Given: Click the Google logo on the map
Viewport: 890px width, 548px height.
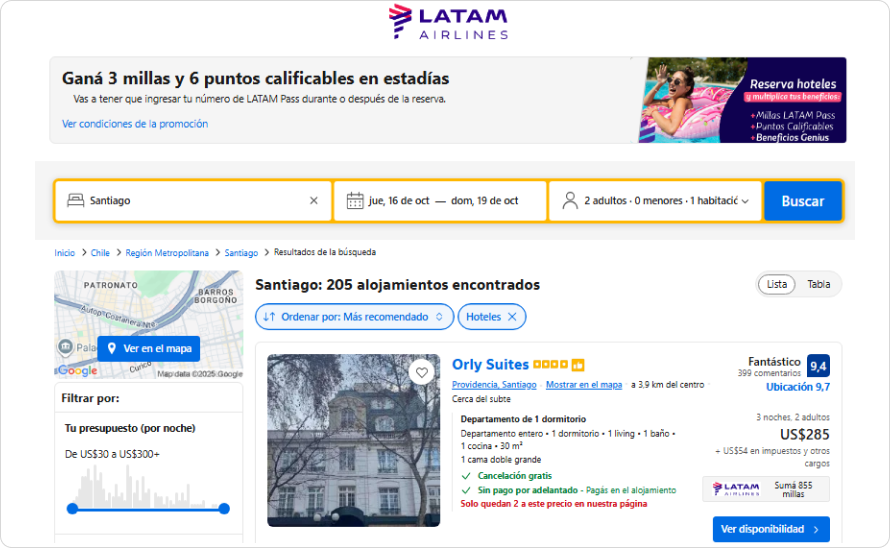Looking at the screenshot, I should point(77,371).
